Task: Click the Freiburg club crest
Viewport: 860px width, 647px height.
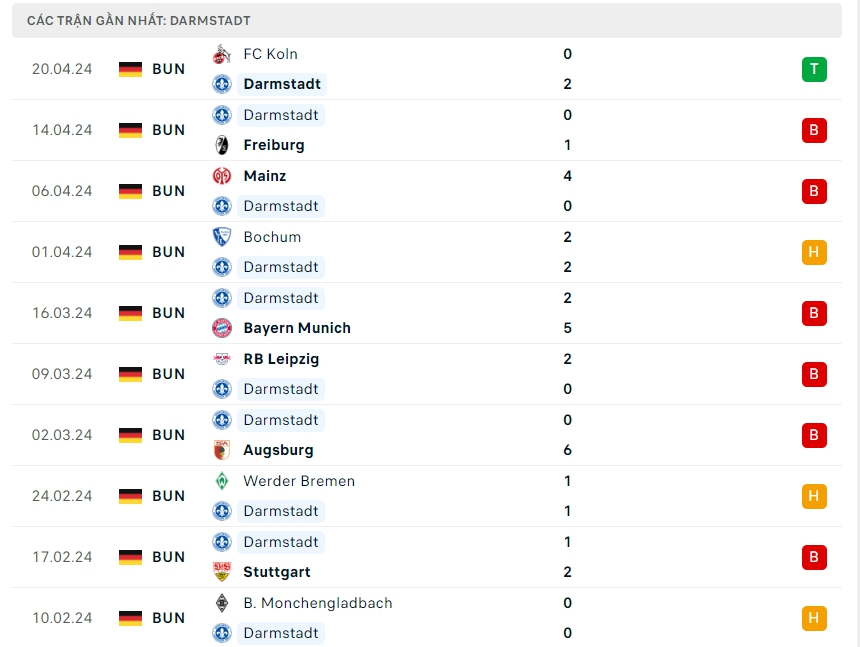Action: 222,145
